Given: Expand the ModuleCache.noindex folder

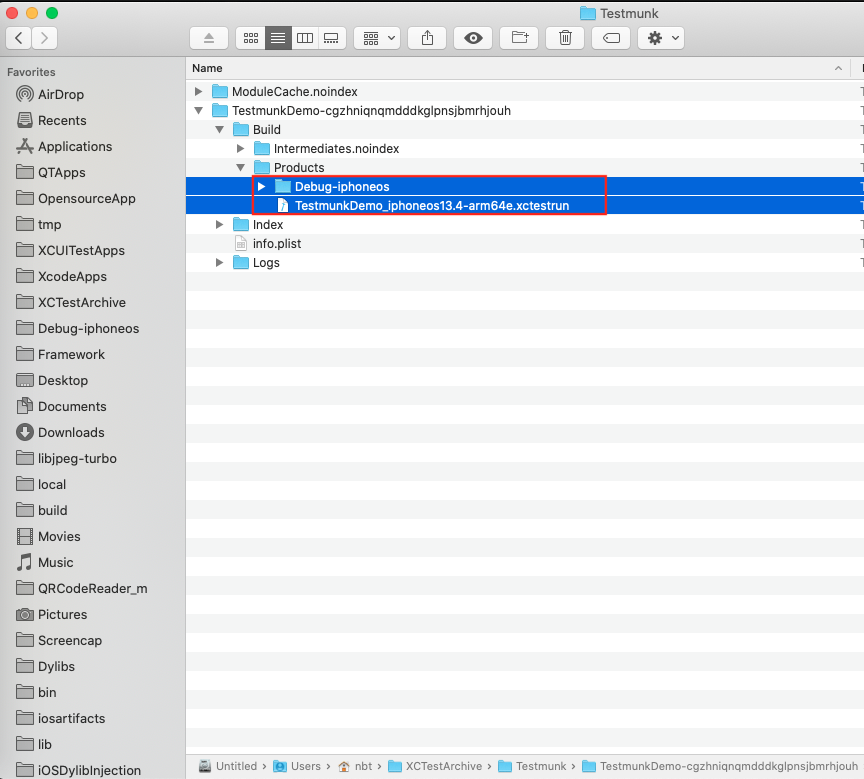Looking at the screenshot, I should (198, 91).
